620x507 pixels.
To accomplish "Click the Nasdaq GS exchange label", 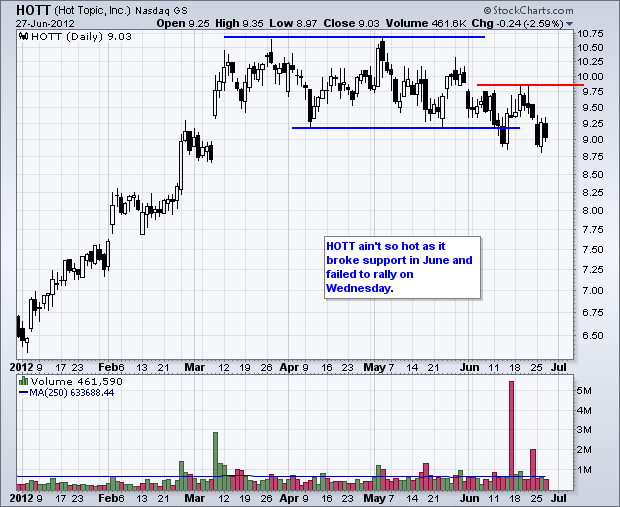I will [161, 11].
